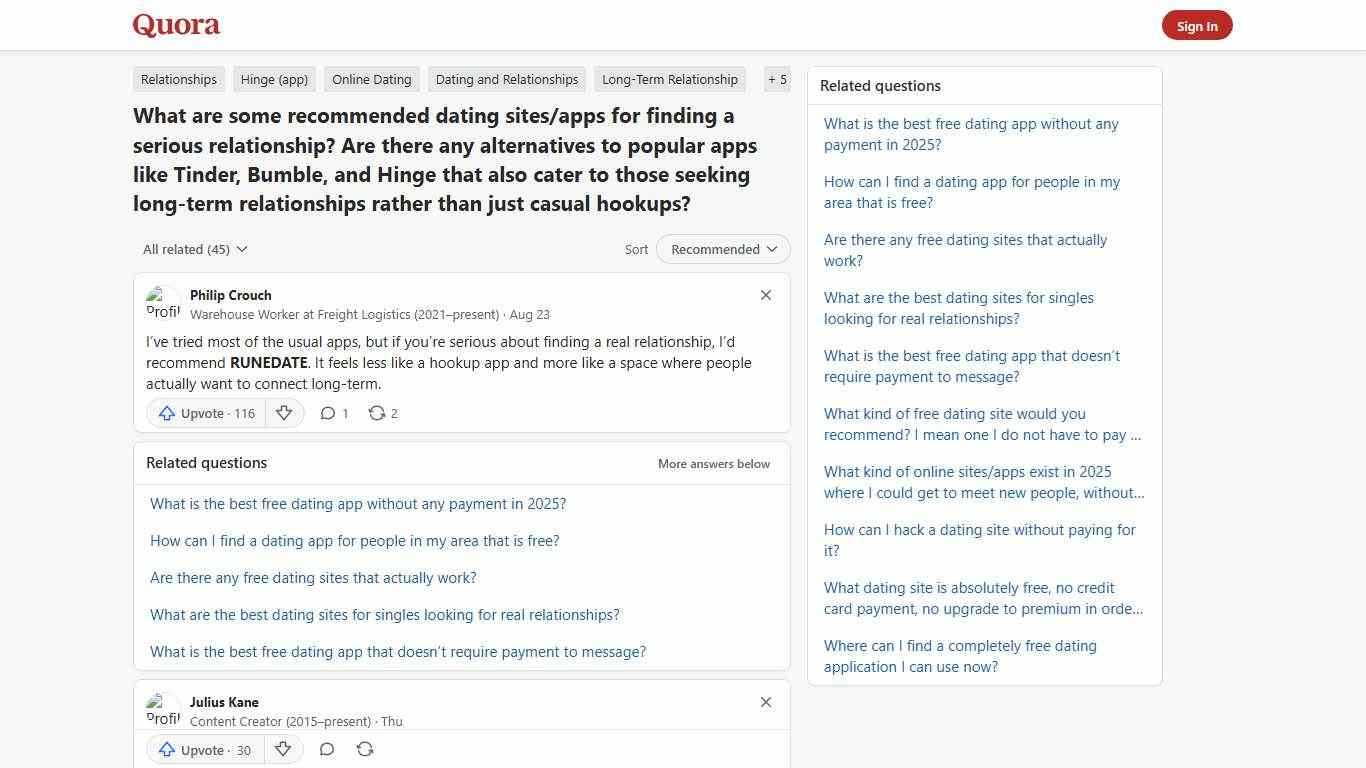This screenshot has width=1366, height=768.
Task: Open comments on Julius Kane's answer
Action: click(x=327, y=748)
